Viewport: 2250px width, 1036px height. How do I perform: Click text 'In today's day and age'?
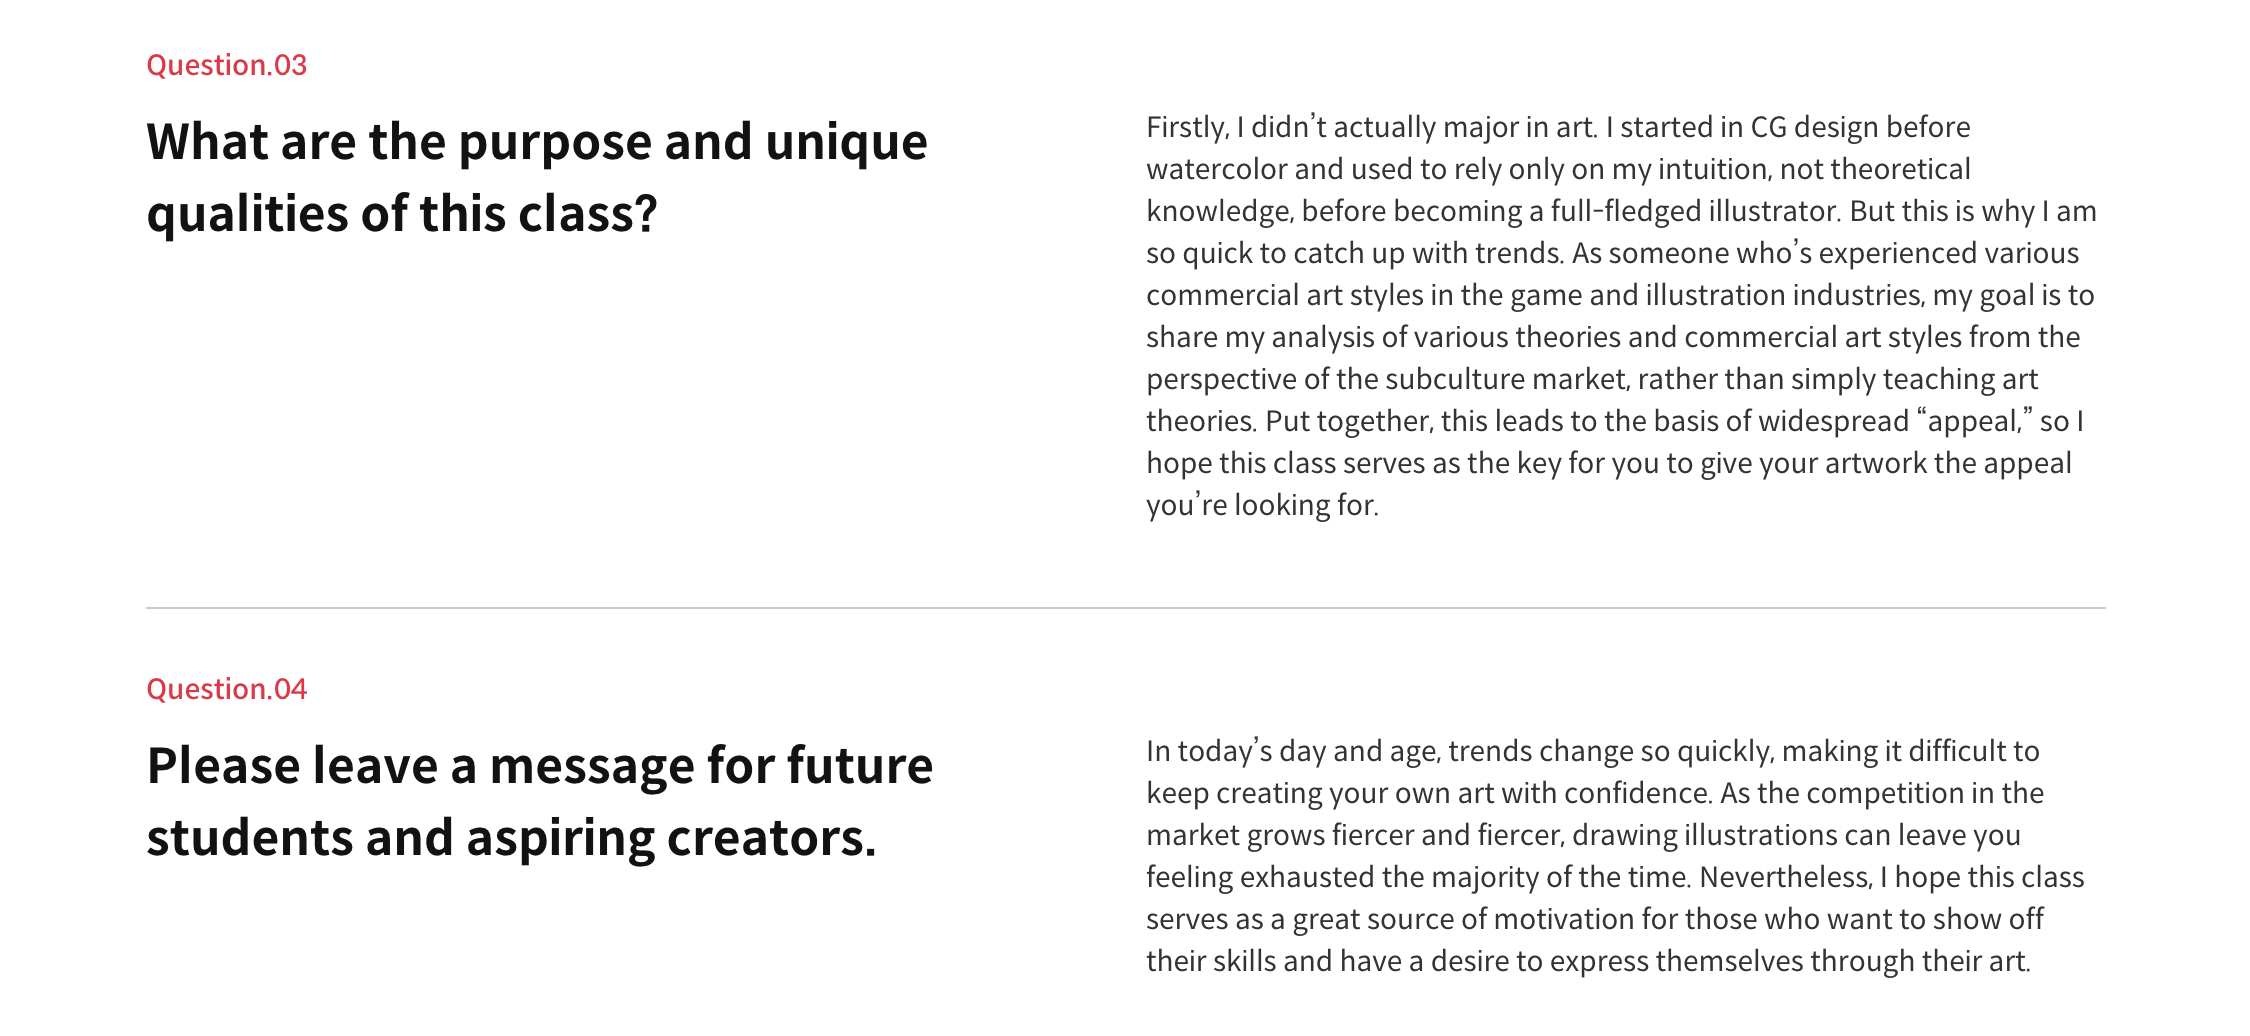point(1293,751)
